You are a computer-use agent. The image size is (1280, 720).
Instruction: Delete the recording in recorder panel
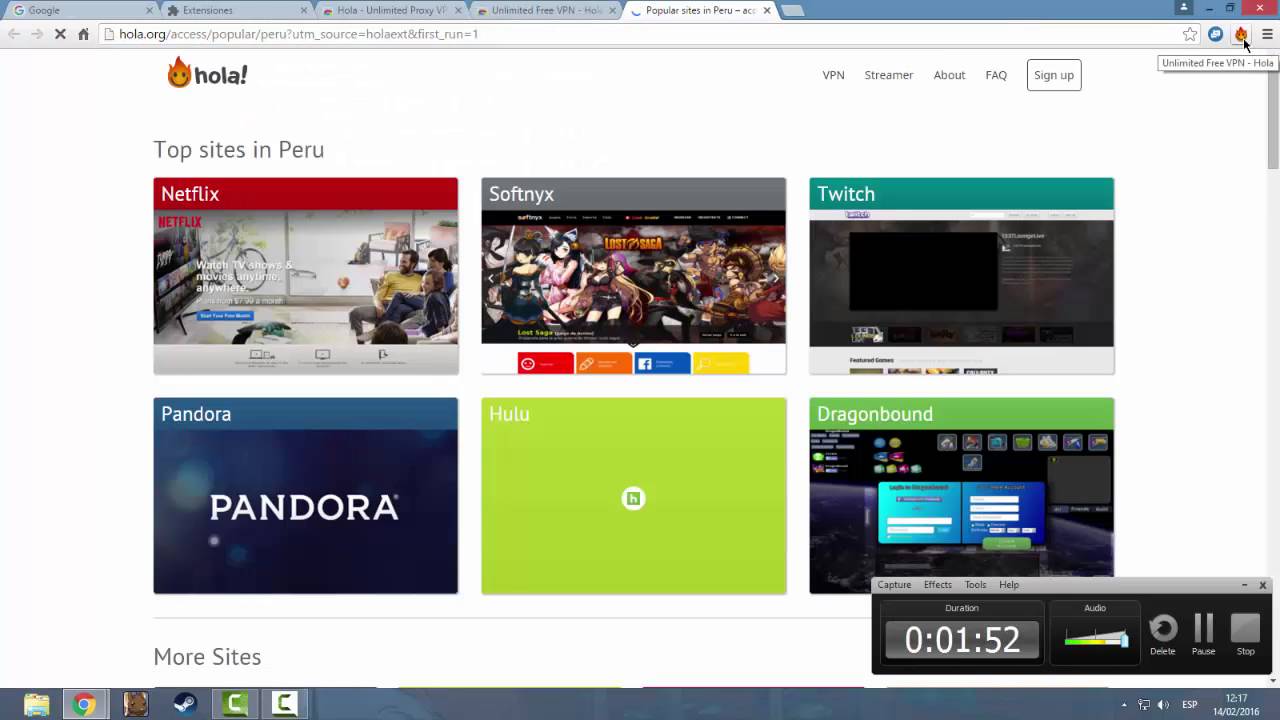[x=1163, y=635]
